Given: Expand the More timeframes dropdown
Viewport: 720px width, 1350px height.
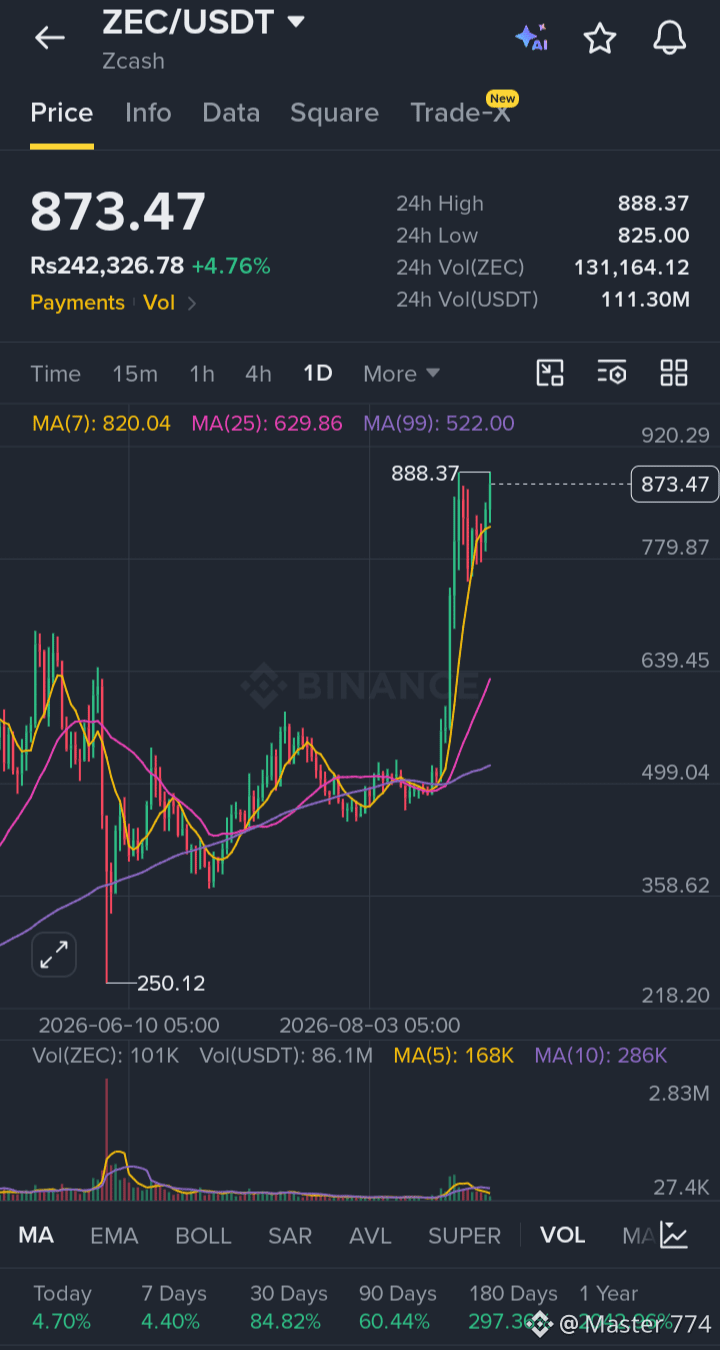Looking at the screenshot, I should (x=401, y=373).
